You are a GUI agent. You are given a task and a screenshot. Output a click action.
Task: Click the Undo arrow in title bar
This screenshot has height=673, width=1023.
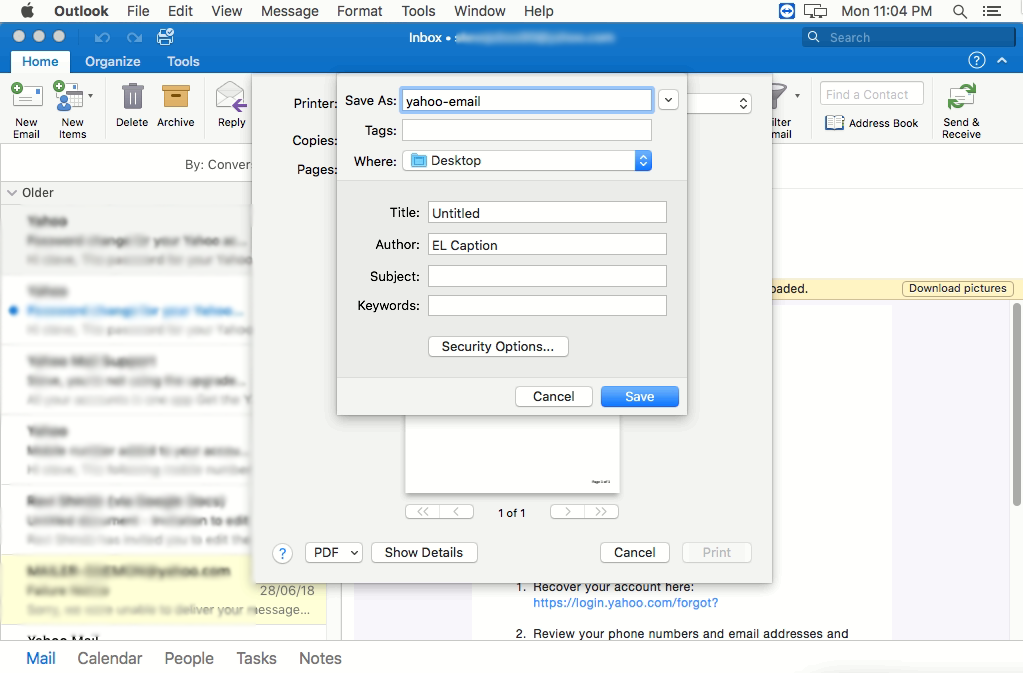coord(102,38)
